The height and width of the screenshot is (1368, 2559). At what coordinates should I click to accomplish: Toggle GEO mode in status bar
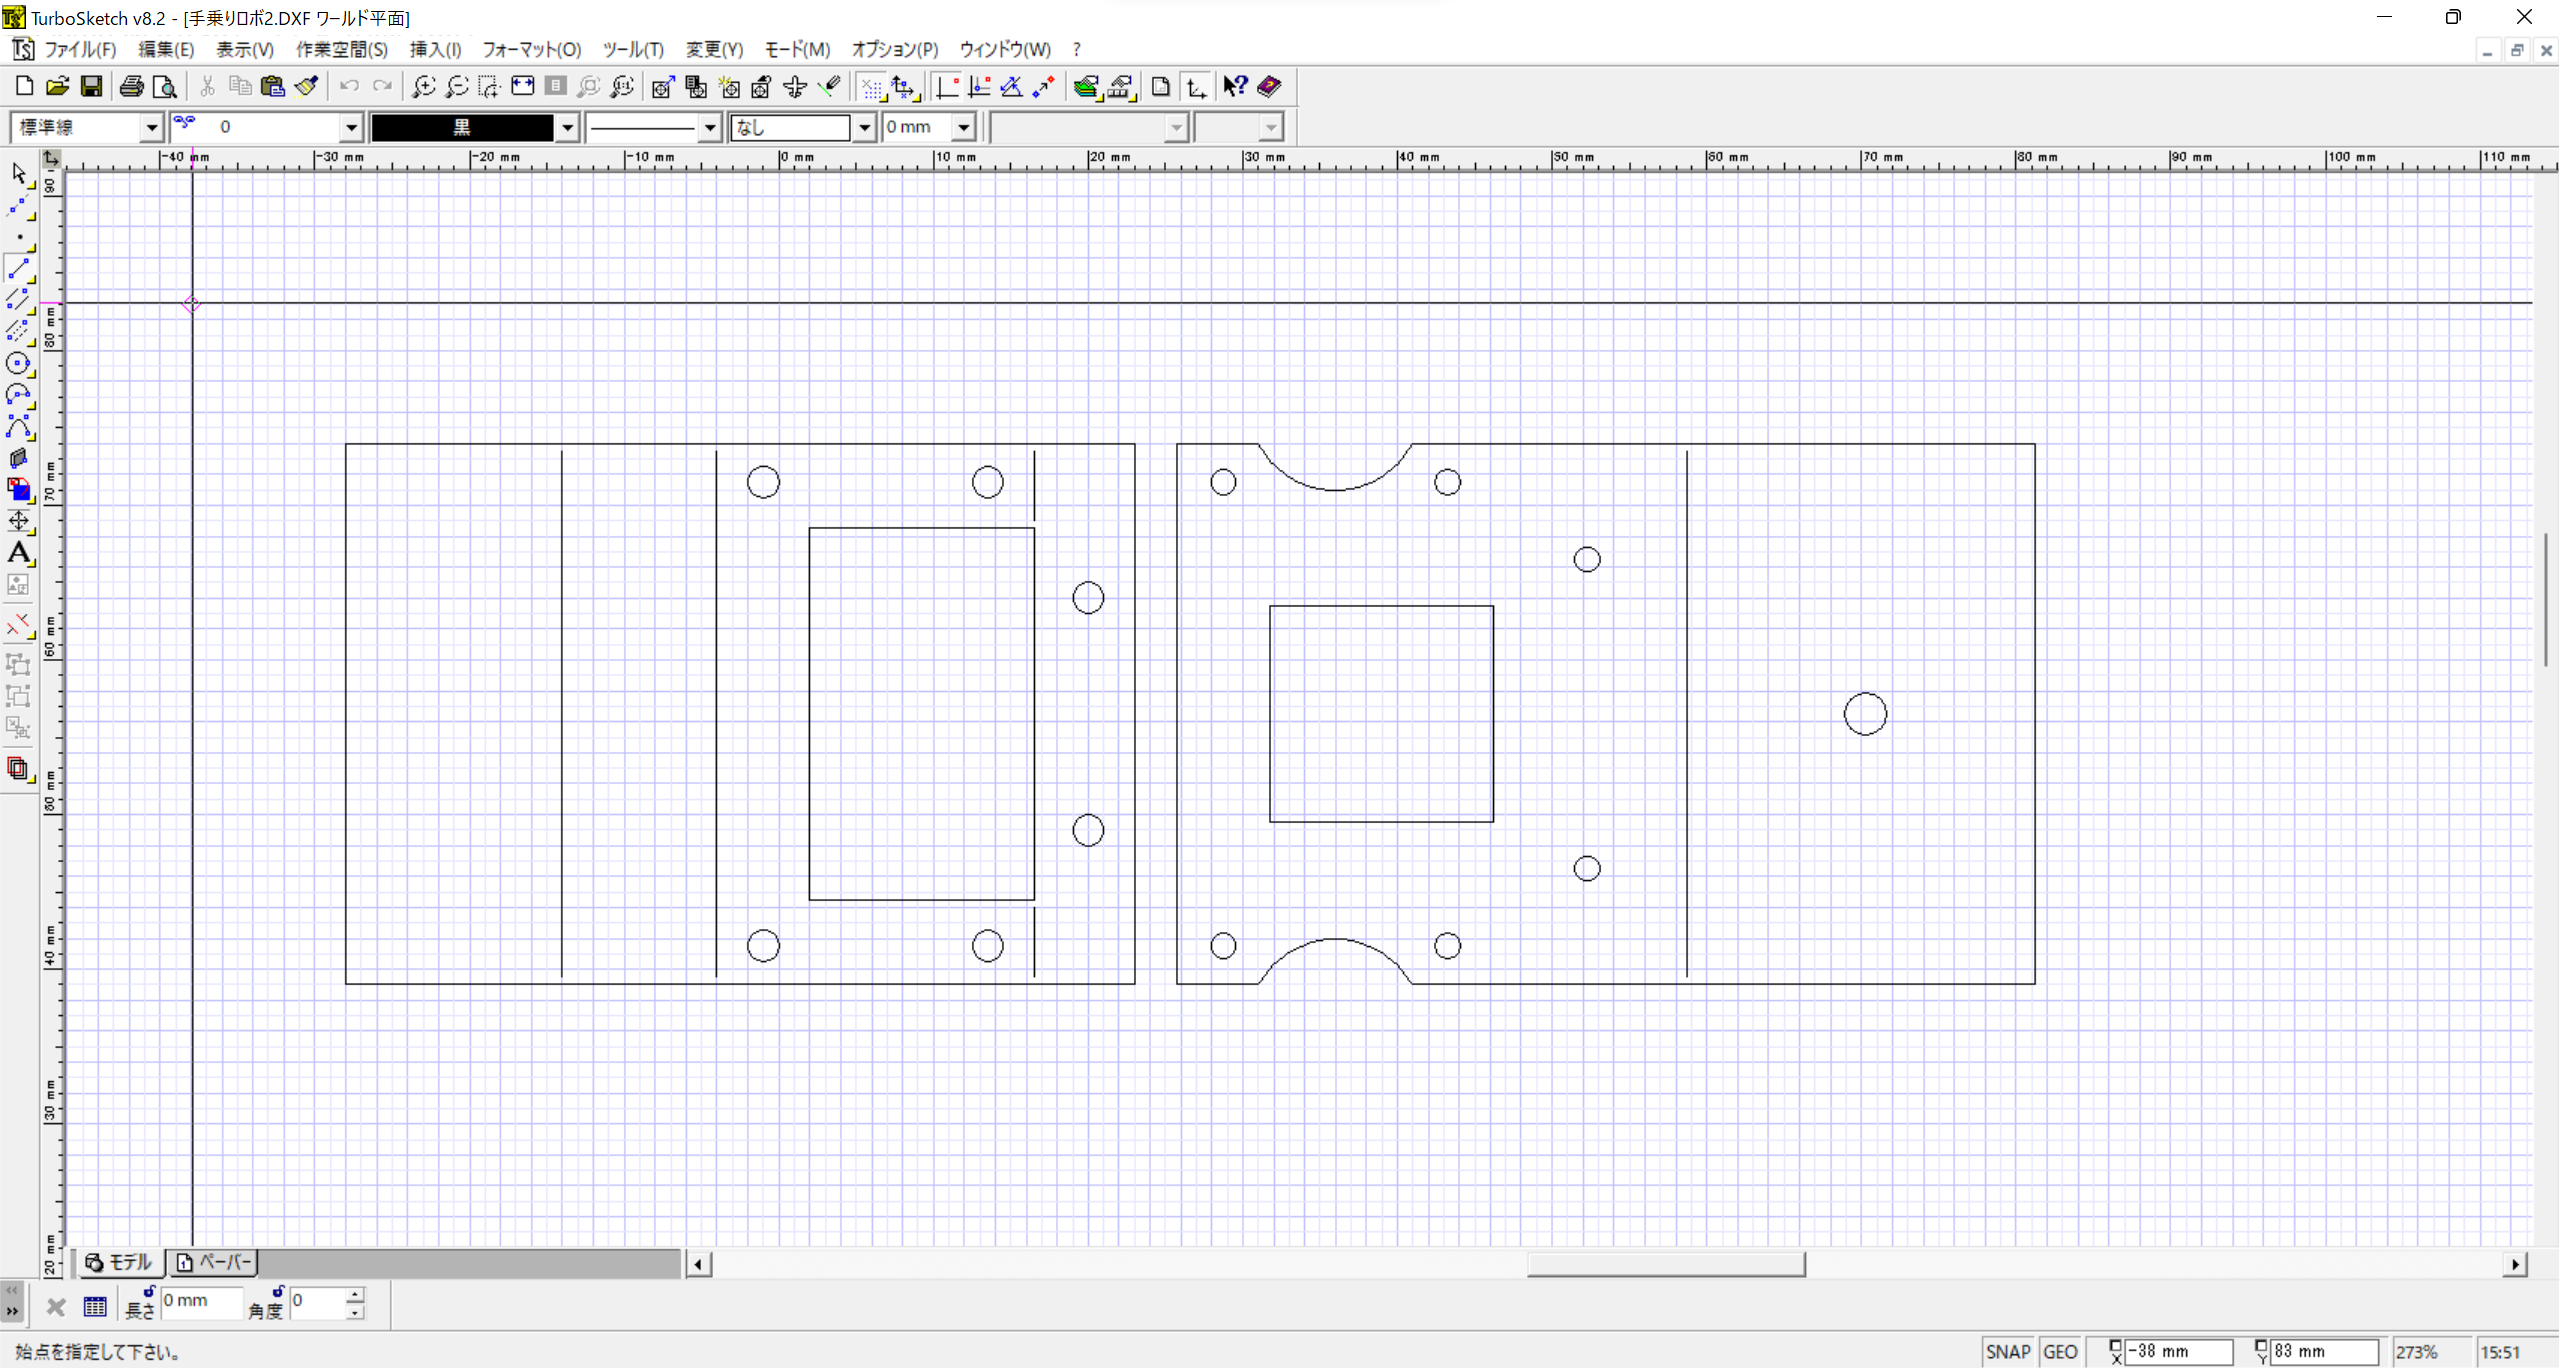2060,1352
